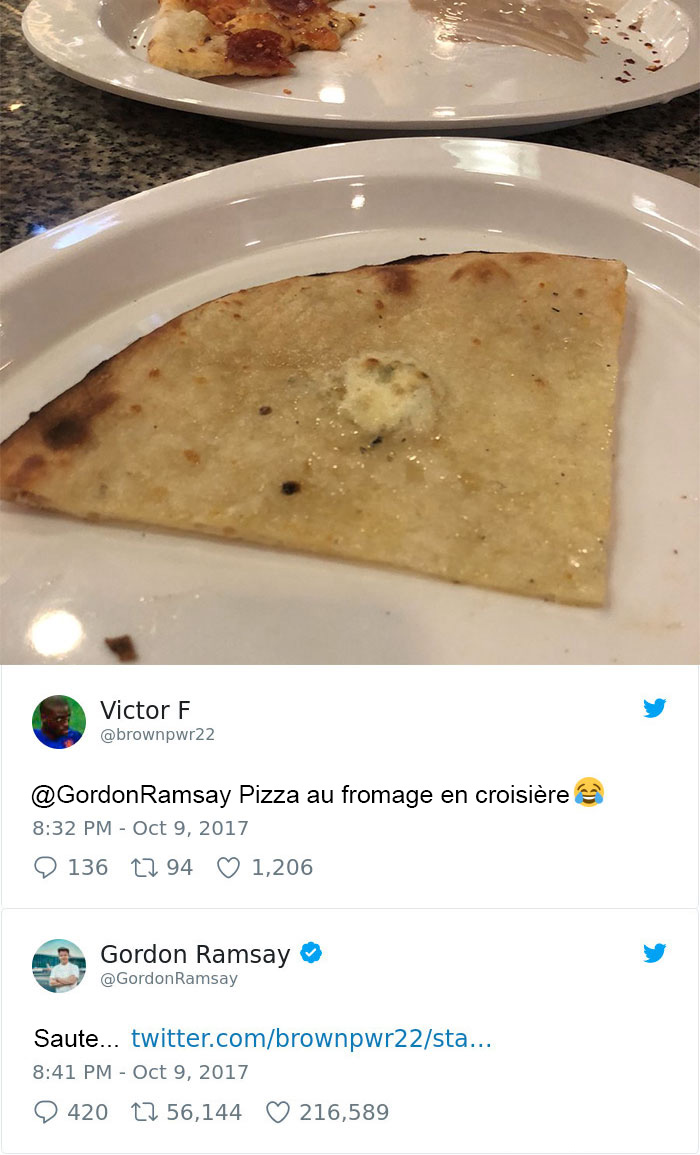Click the reply icon on Gordon Ramsay's tweet
The image size is (700, 1155).
tap(46, 1112)
